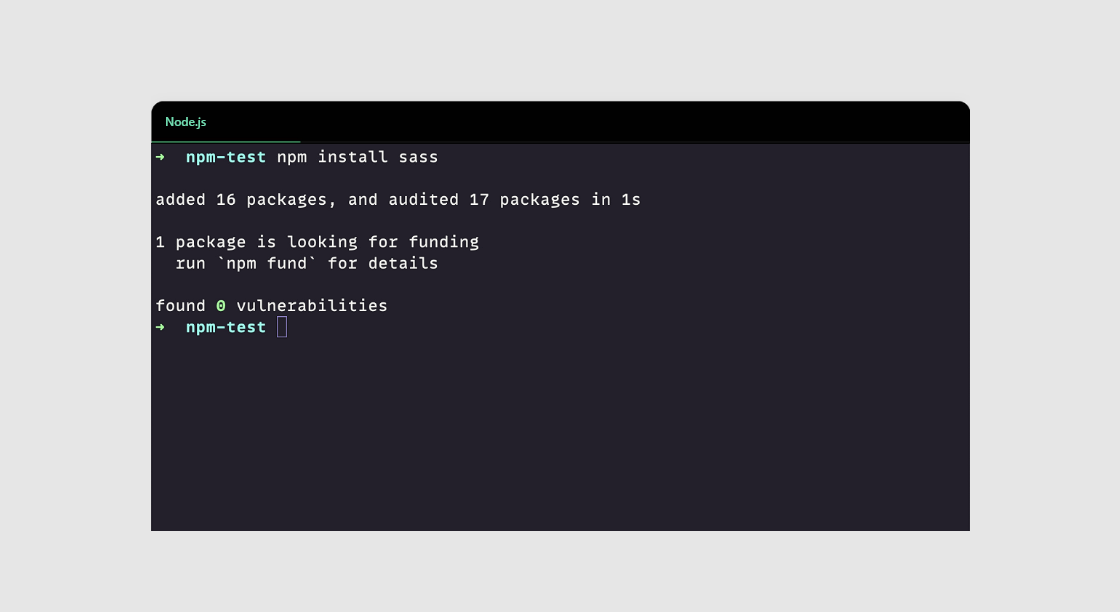Click the prompt arrow on the last line
The width and height of the screenshot is (1120, 612).
[160, 327]
